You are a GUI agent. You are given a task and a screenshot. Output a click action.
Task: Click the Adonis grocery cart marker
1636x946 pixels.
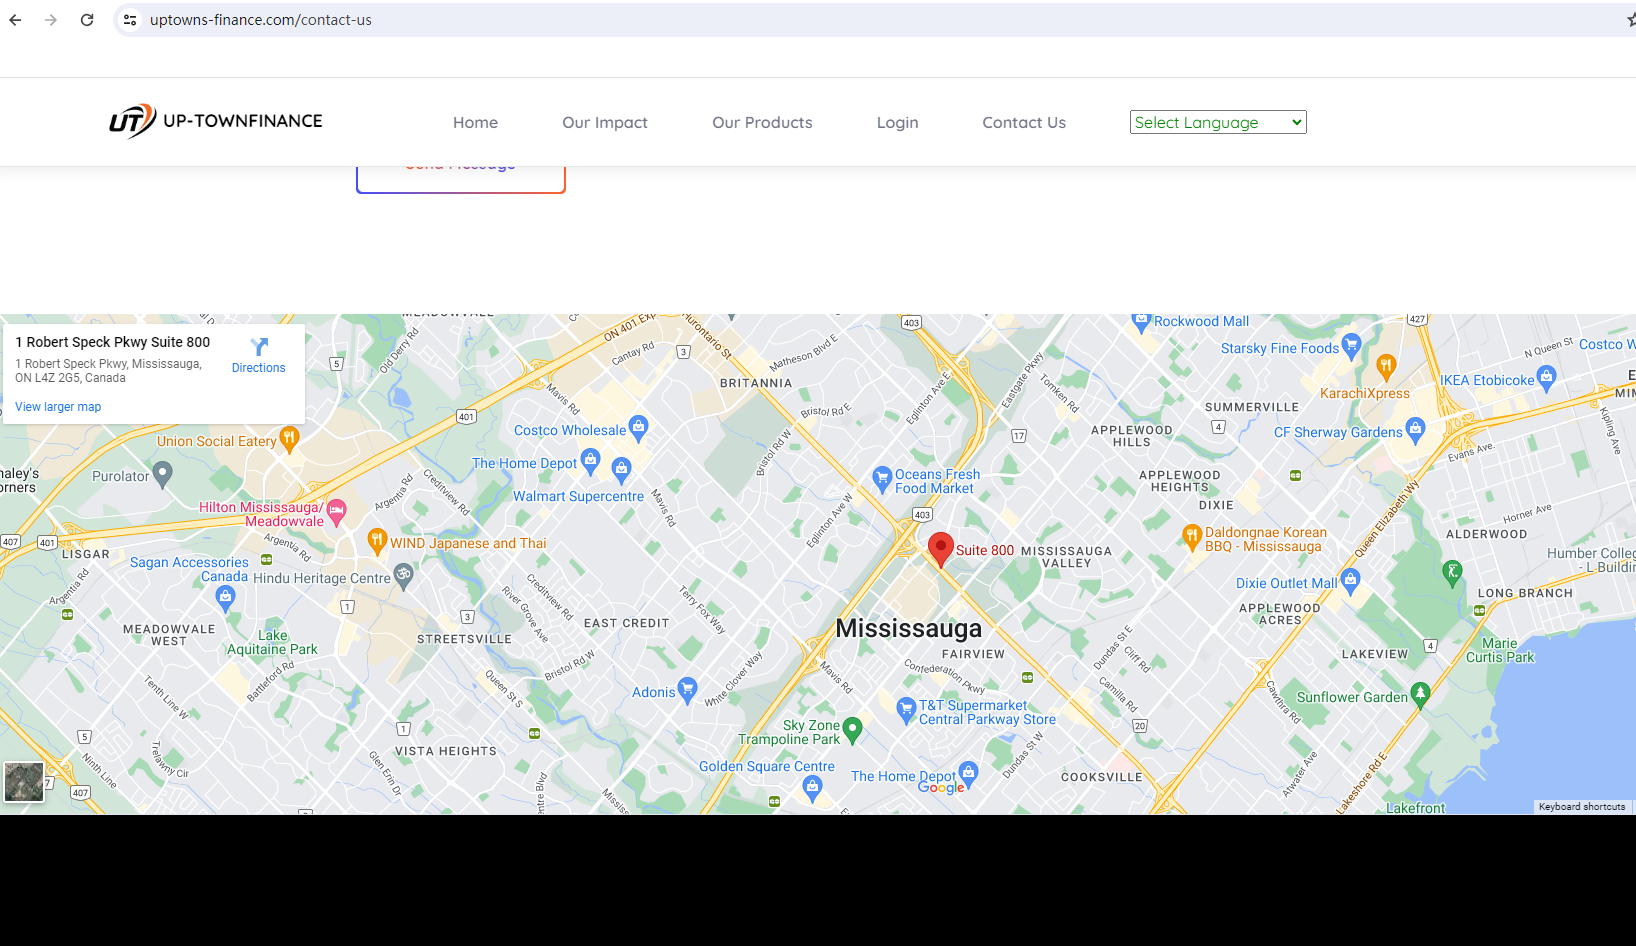click(x=687, y=690)
